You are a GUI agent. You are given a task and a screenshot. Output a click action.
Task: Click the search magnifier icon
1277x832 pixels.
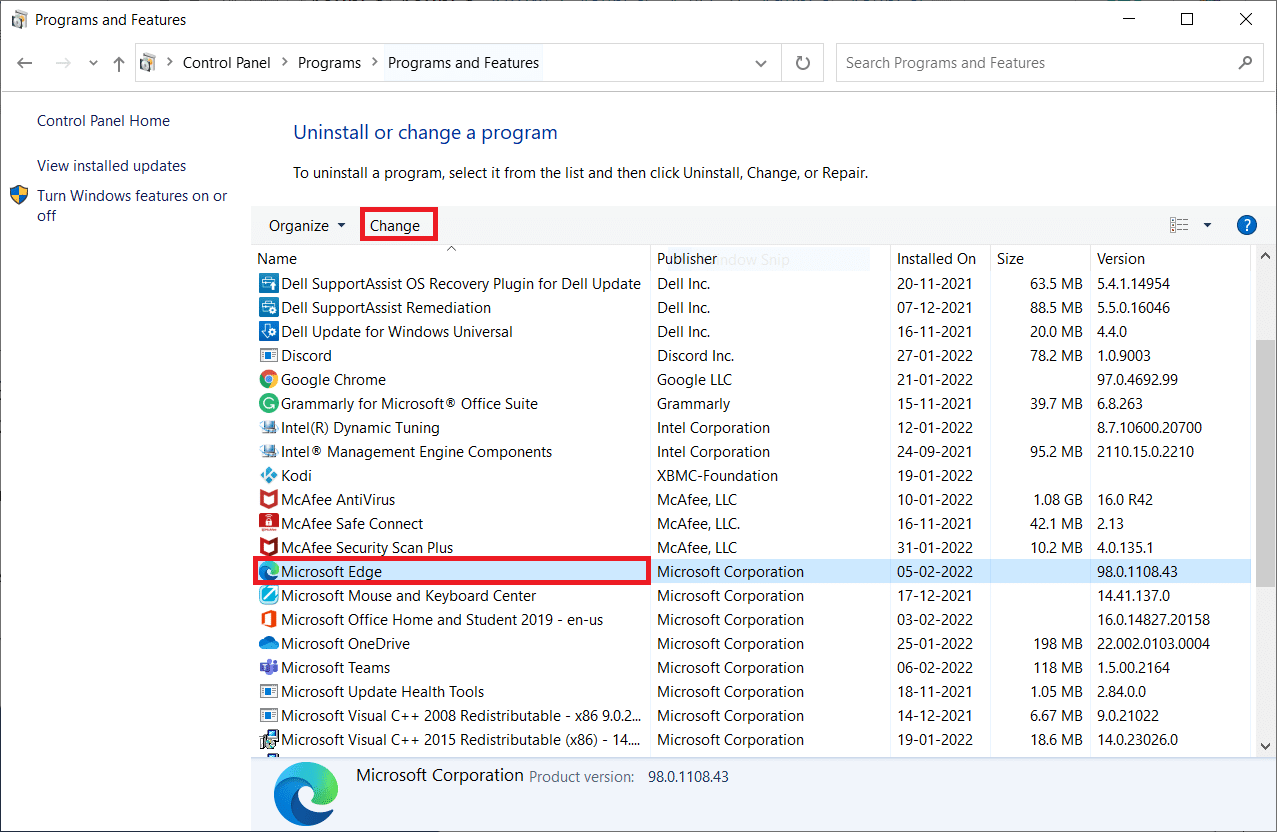tap(1245, 63)
